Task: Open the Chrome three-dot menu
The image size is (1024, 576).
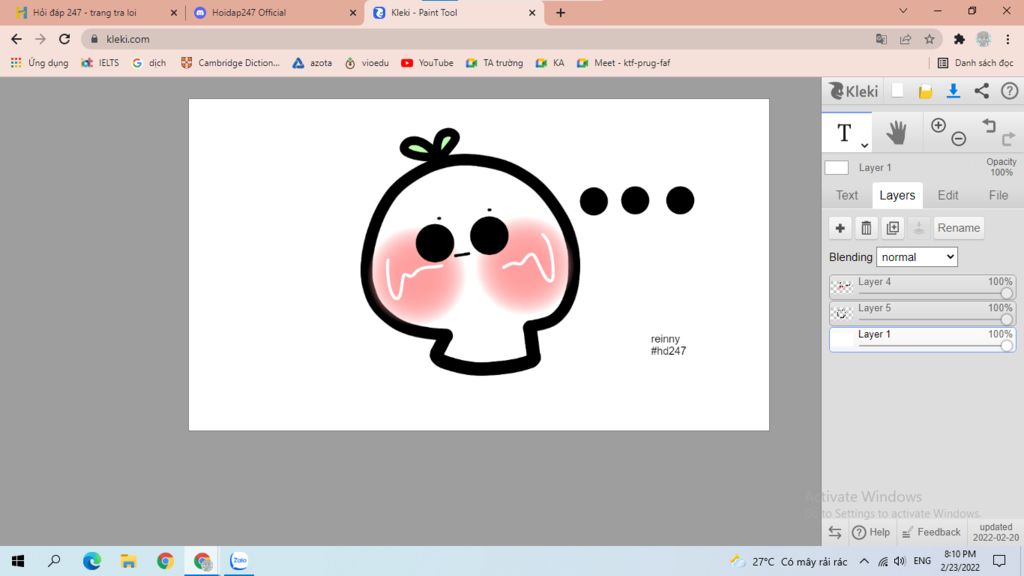Action: pyautogui.click(x=1008, y=39)
